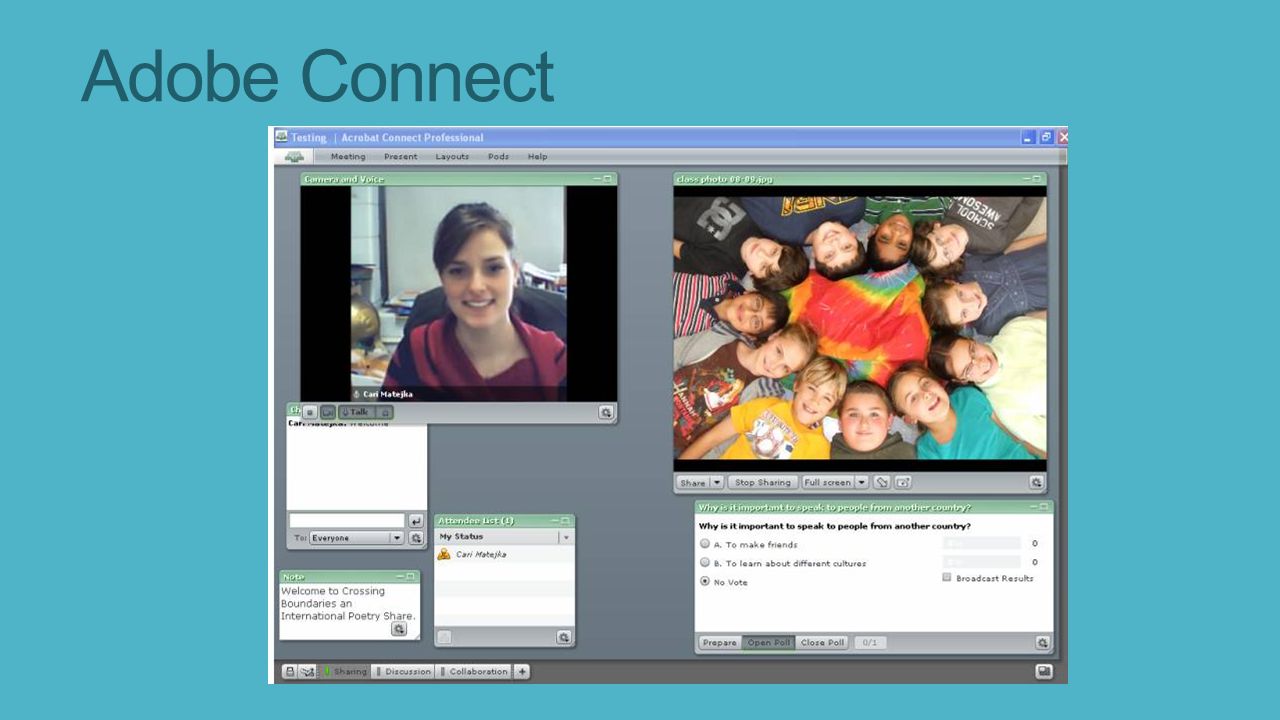Select poll answer A. To make friends
Image resolution: width=1280 pixels, height=720 pixels.
705,544
